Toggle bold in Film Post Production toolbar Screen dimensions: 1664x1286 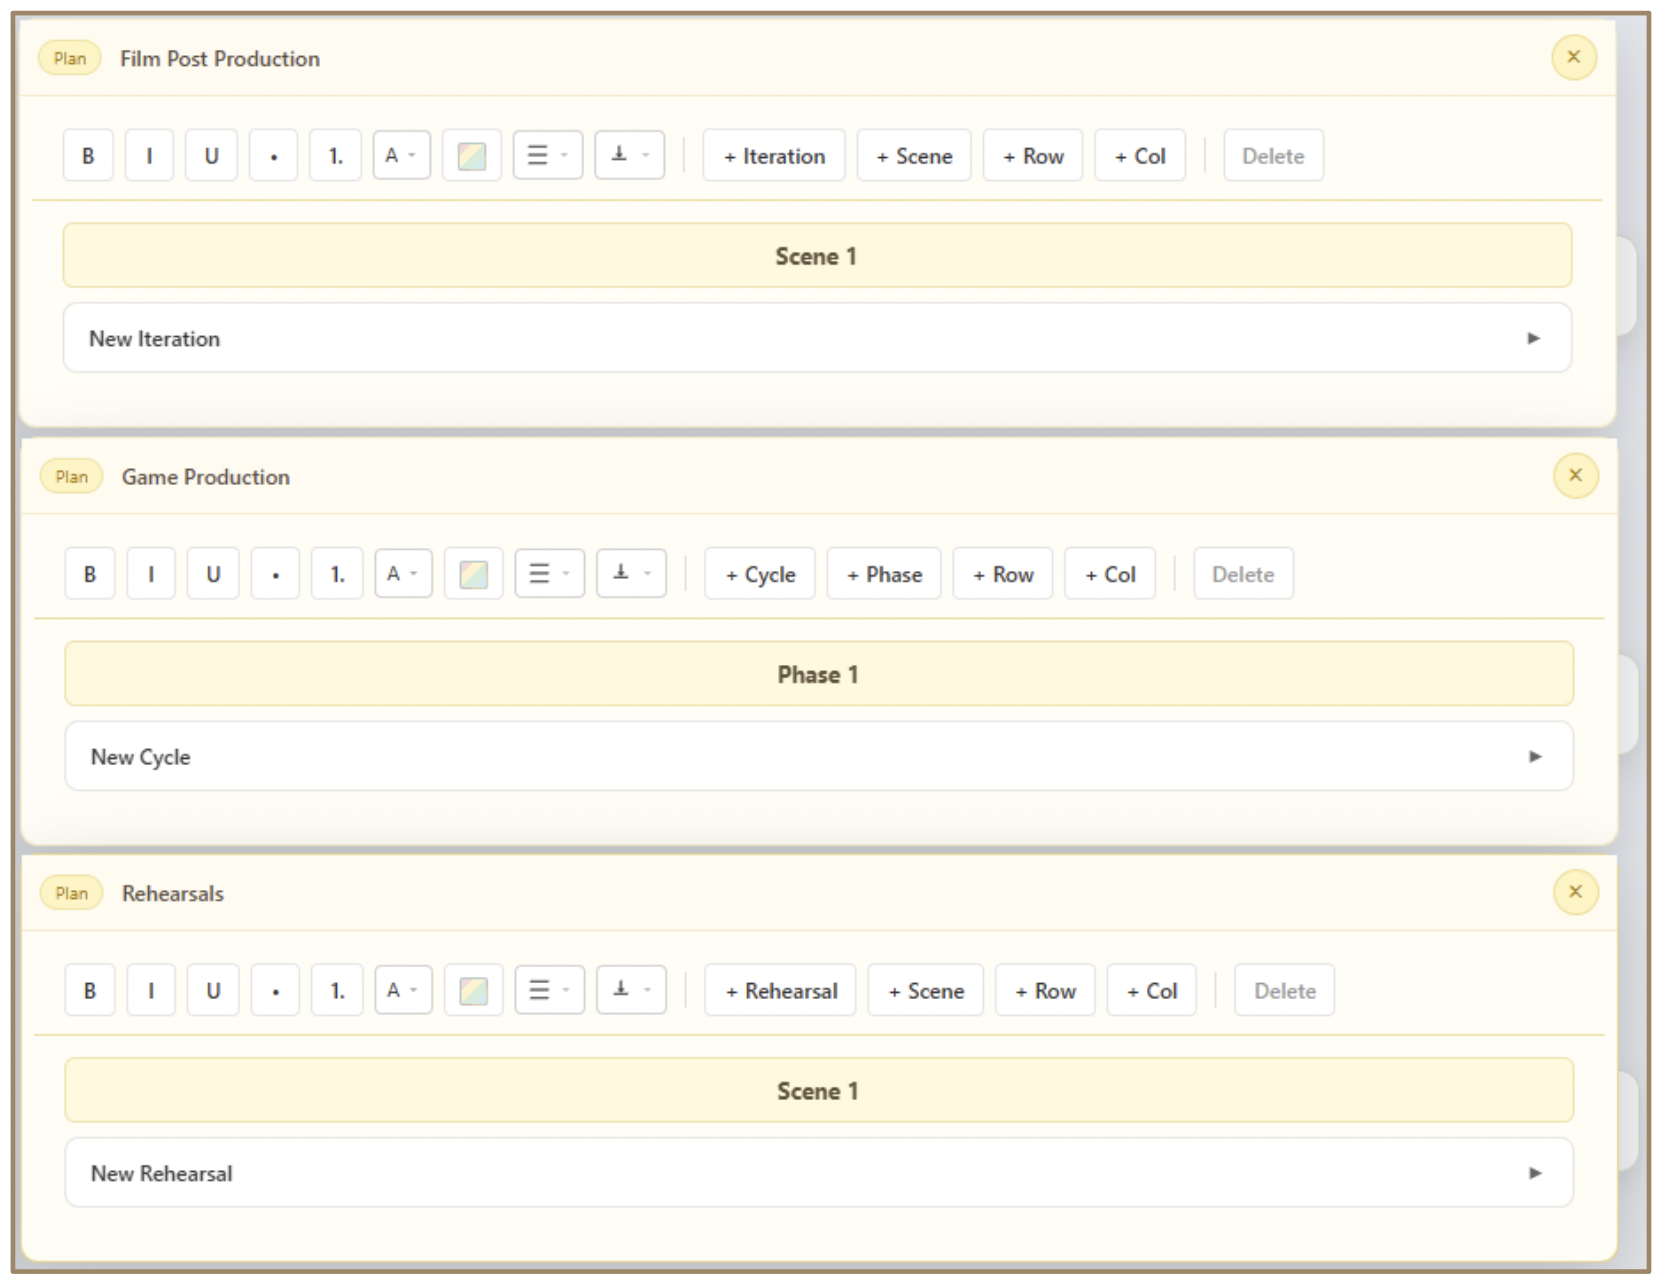88,156
